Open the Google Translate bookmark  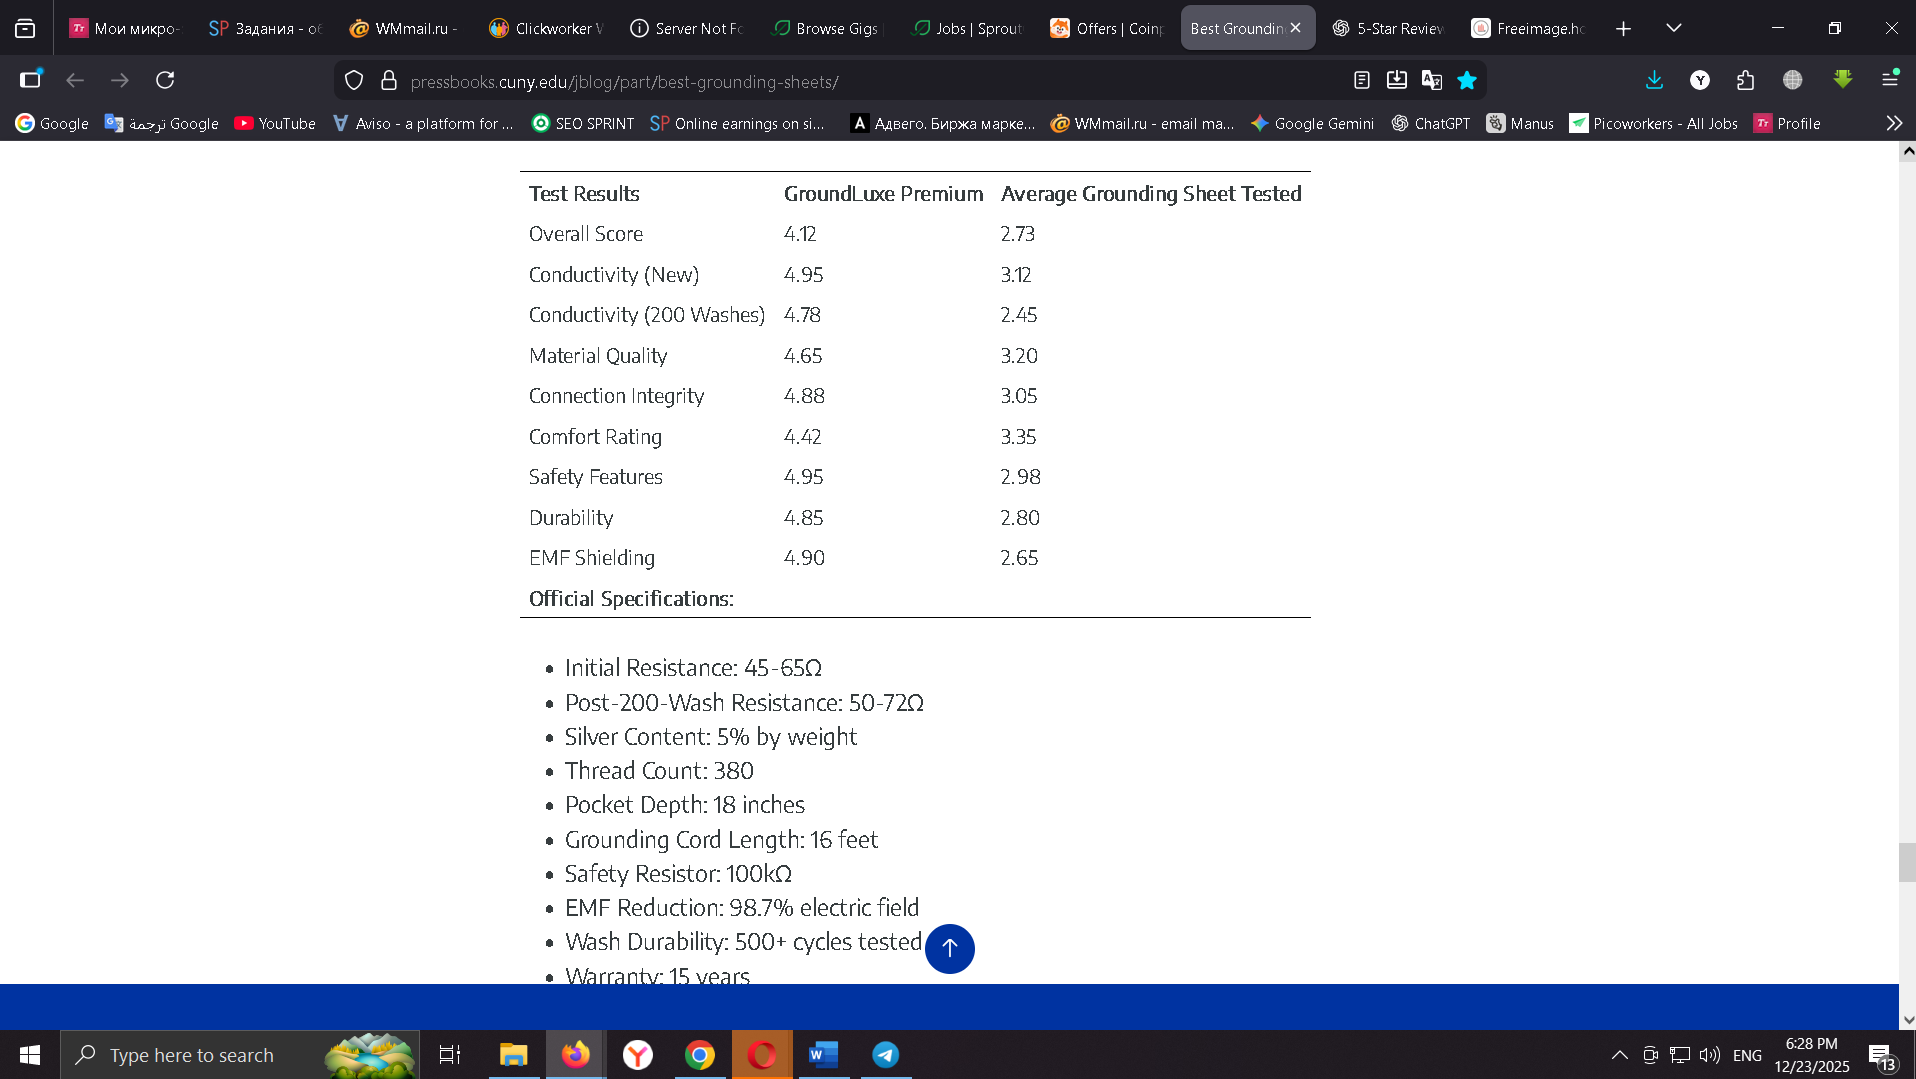[x=162, y=123]
